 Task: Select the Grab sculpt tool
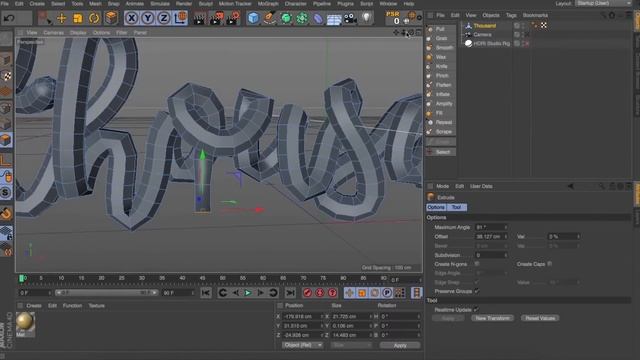point(441,38)
